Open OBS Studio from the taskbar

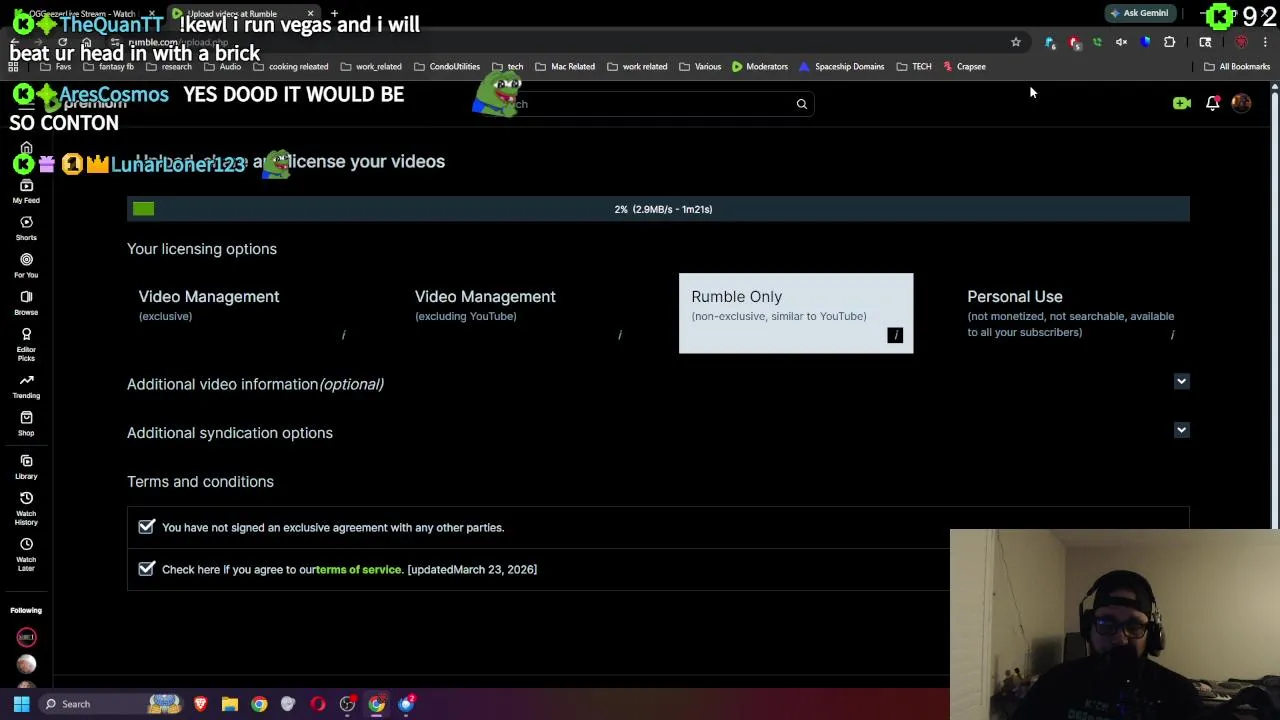pos(347,704)
